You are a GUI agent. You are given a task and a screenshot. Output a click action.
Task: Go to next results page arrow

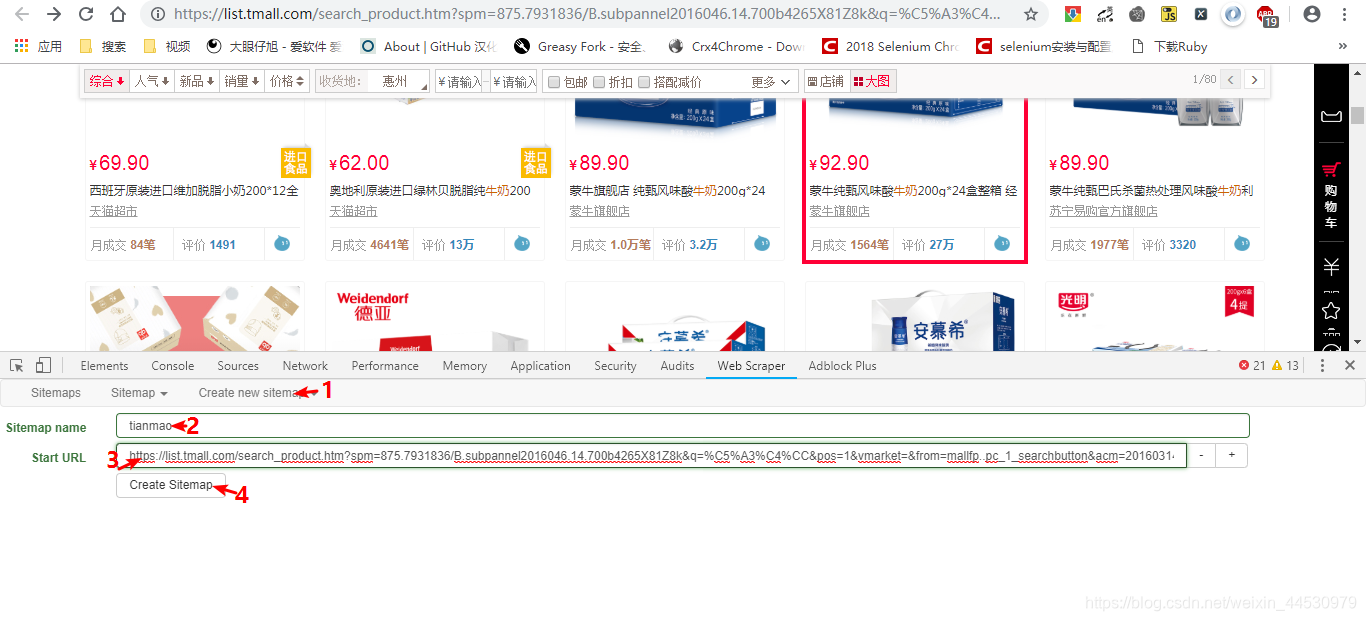[x=1254, y=79]
